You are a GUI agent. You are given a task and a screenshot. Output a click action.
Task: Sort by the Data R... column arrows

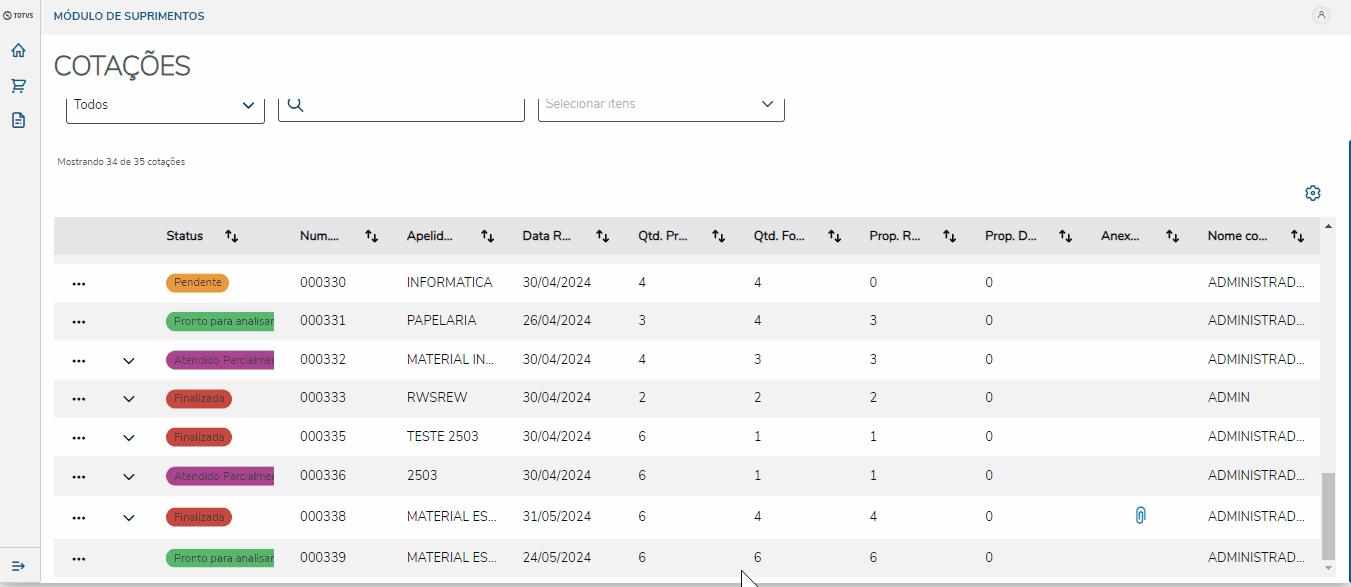point(603,236)
